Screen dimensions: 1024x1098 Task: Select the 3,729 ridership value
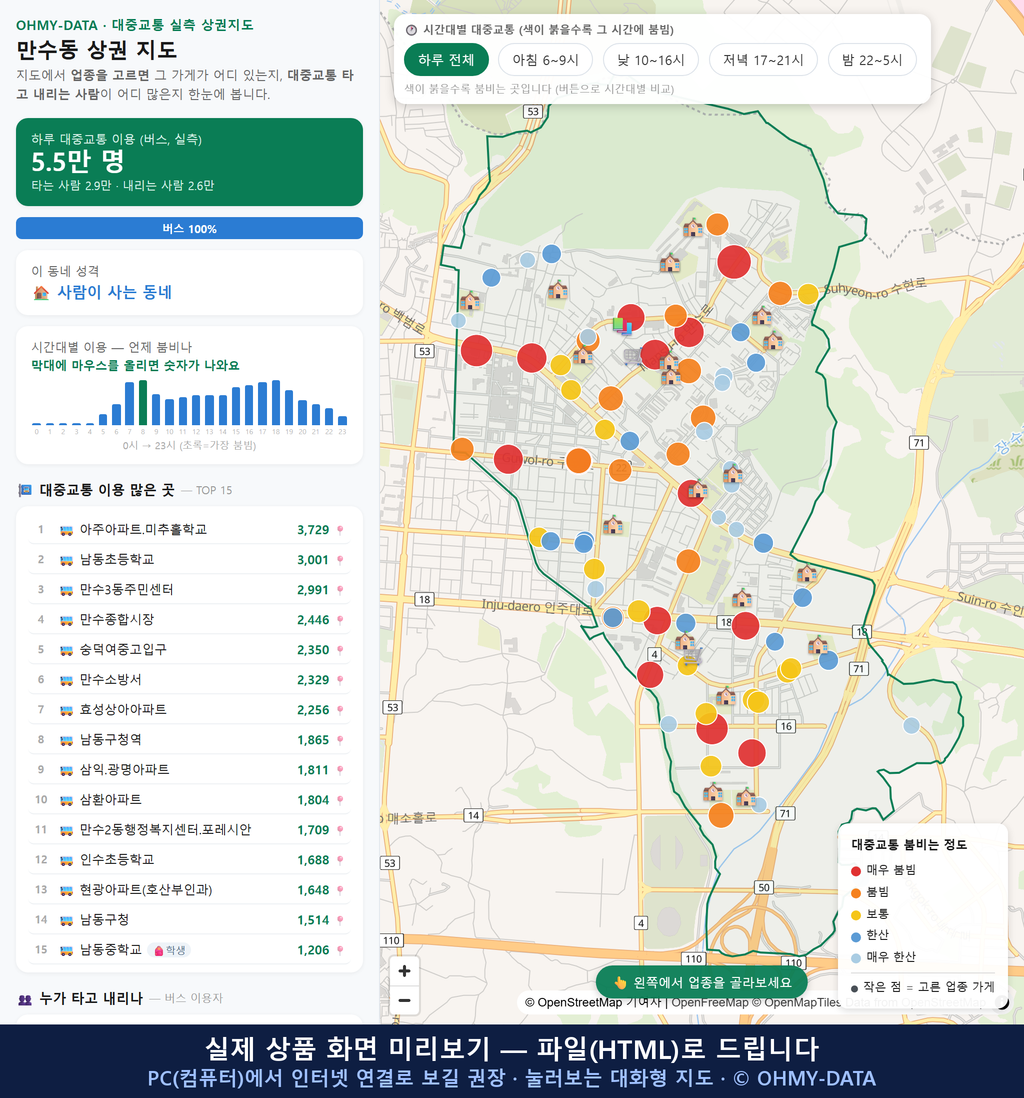tap(313, 530)
